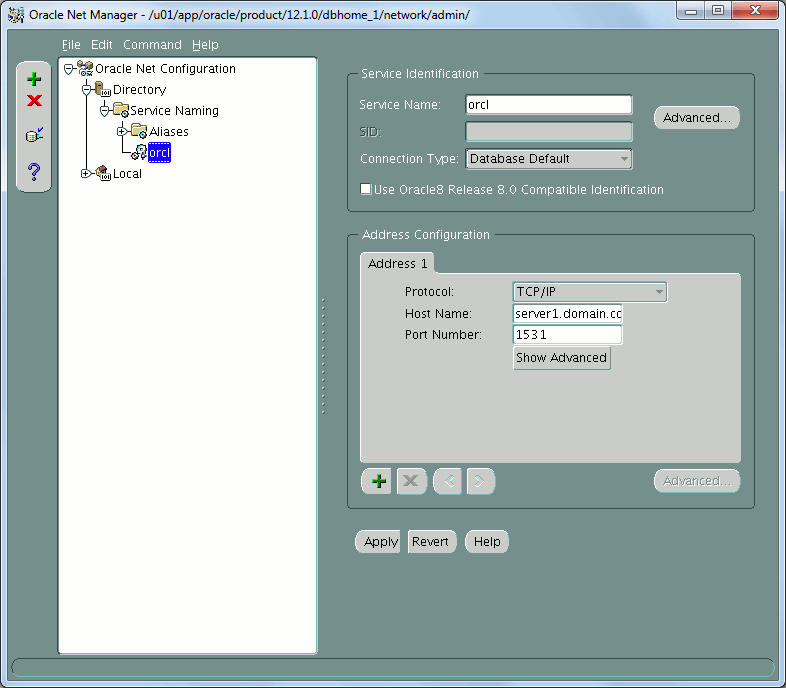Viewport: 786px width, 688px height.
Task: Click into the Host Name field
Action: click(567, 314)
